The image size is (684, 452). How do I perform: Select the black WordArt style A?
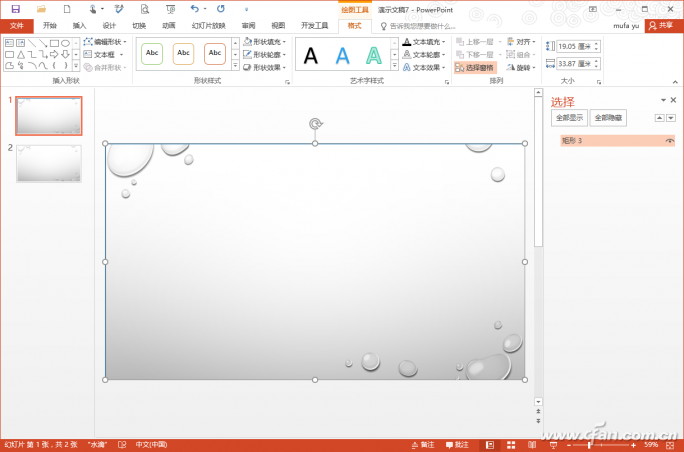tap(311, 56)
